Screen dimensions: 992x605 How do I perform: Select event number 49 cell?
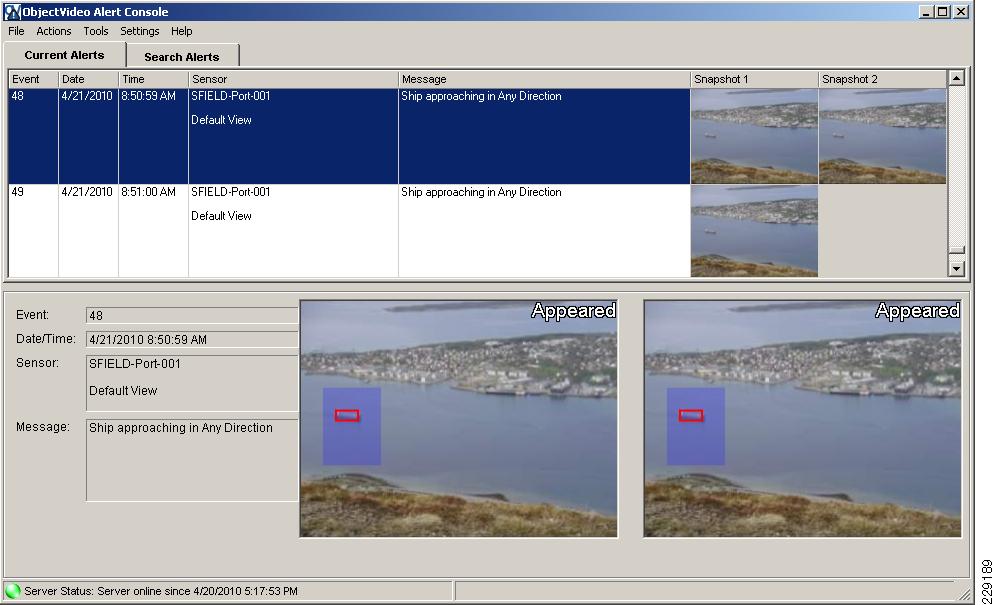pos(33,230)
